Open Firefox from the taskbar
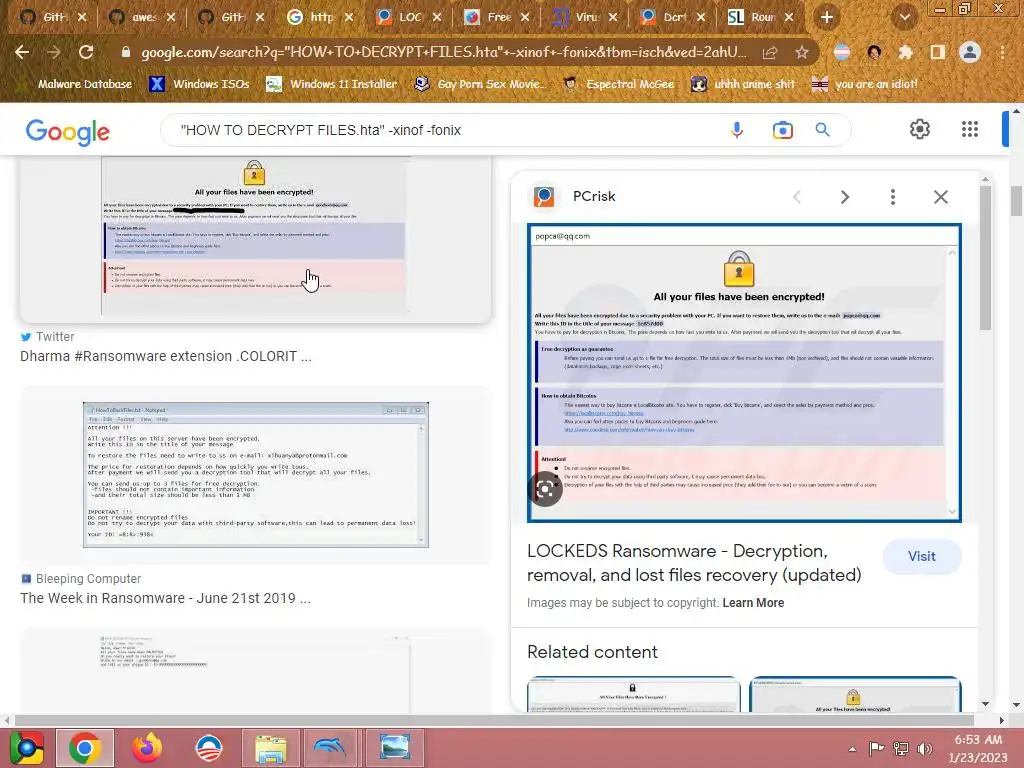 [x=147, y=748]
